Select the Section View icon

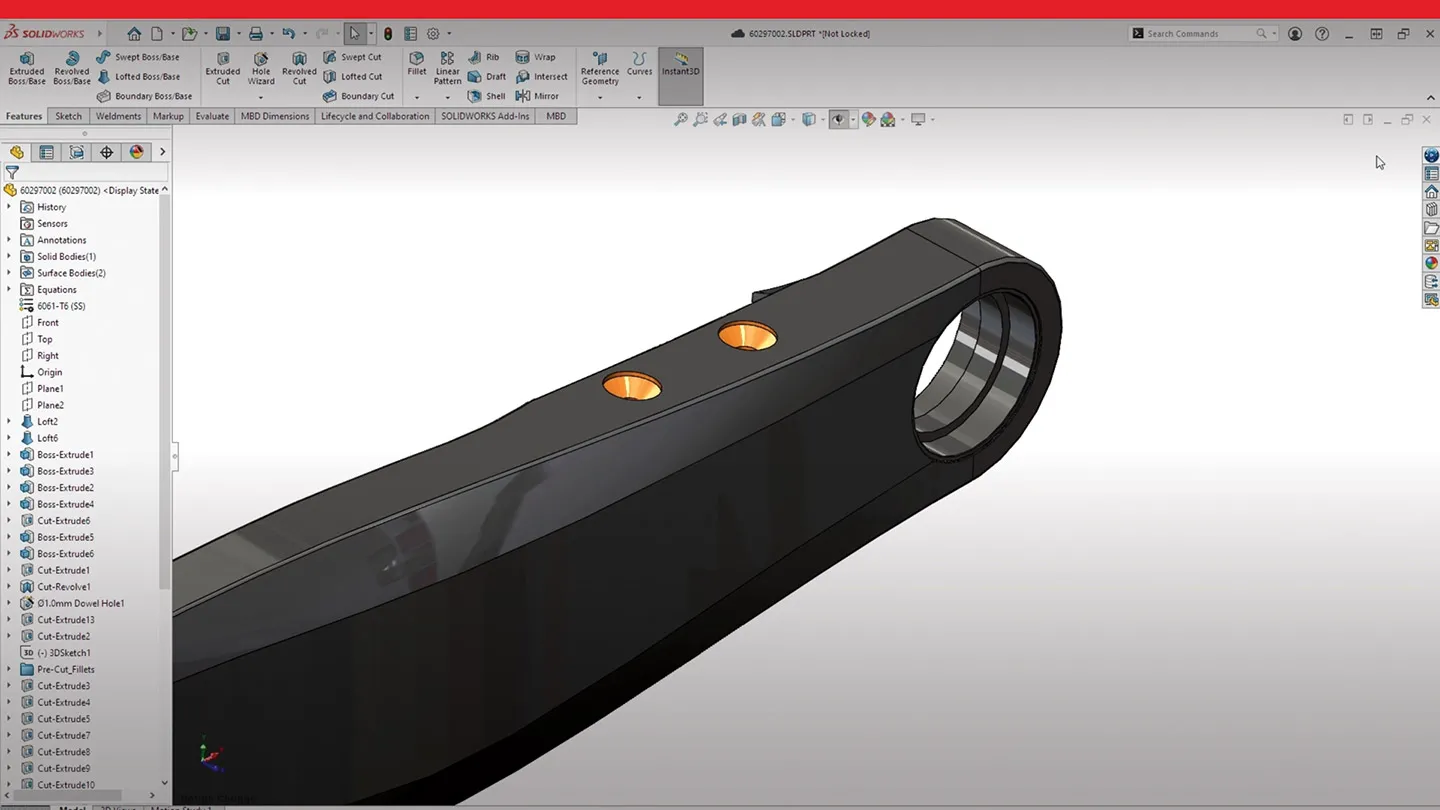click(739, 119)
